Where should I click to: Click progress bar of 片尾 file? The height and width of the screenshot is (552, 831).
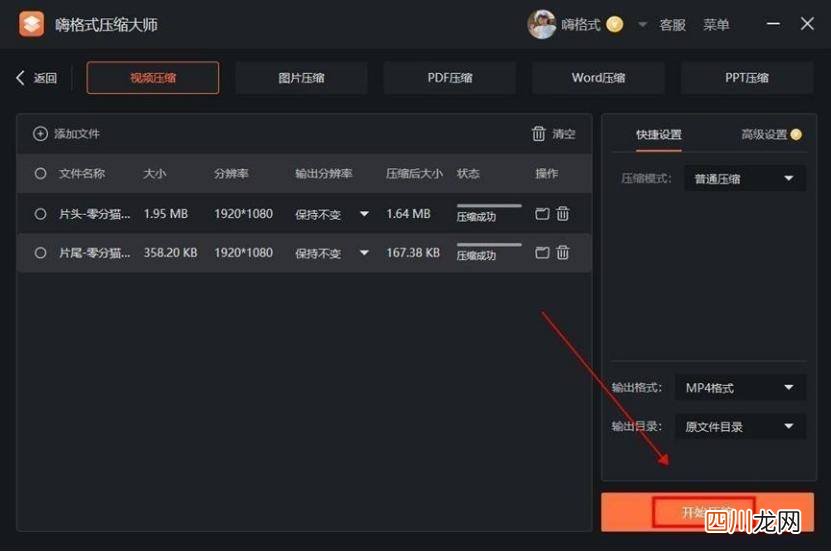pyautogui.click(x=489, y=245)
